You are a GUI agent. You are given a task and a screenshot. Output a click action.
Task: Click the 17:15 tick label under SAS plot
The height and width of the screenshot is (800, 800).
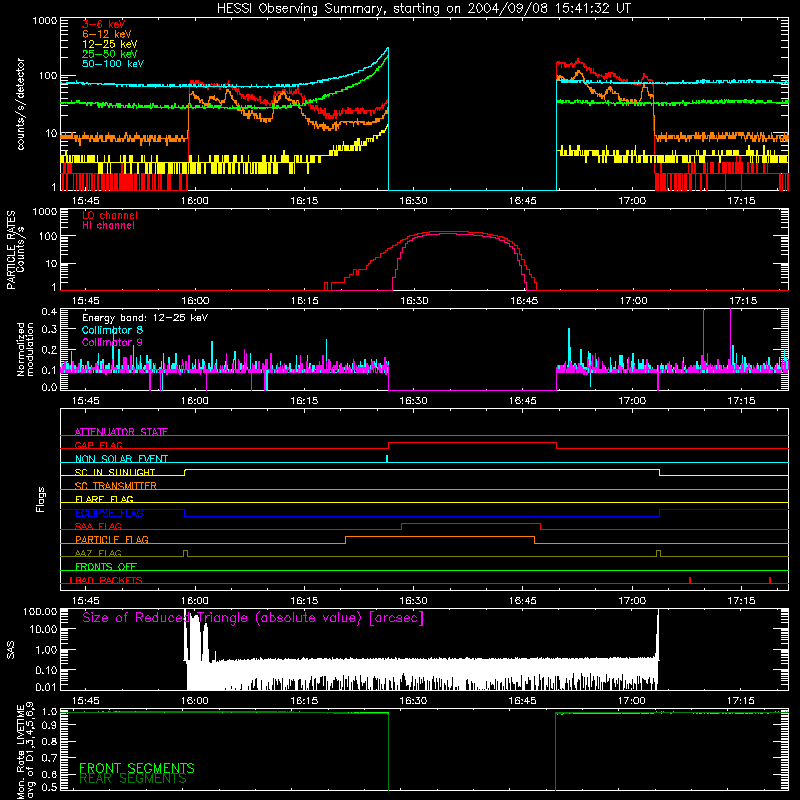click(x=741, y=701)
